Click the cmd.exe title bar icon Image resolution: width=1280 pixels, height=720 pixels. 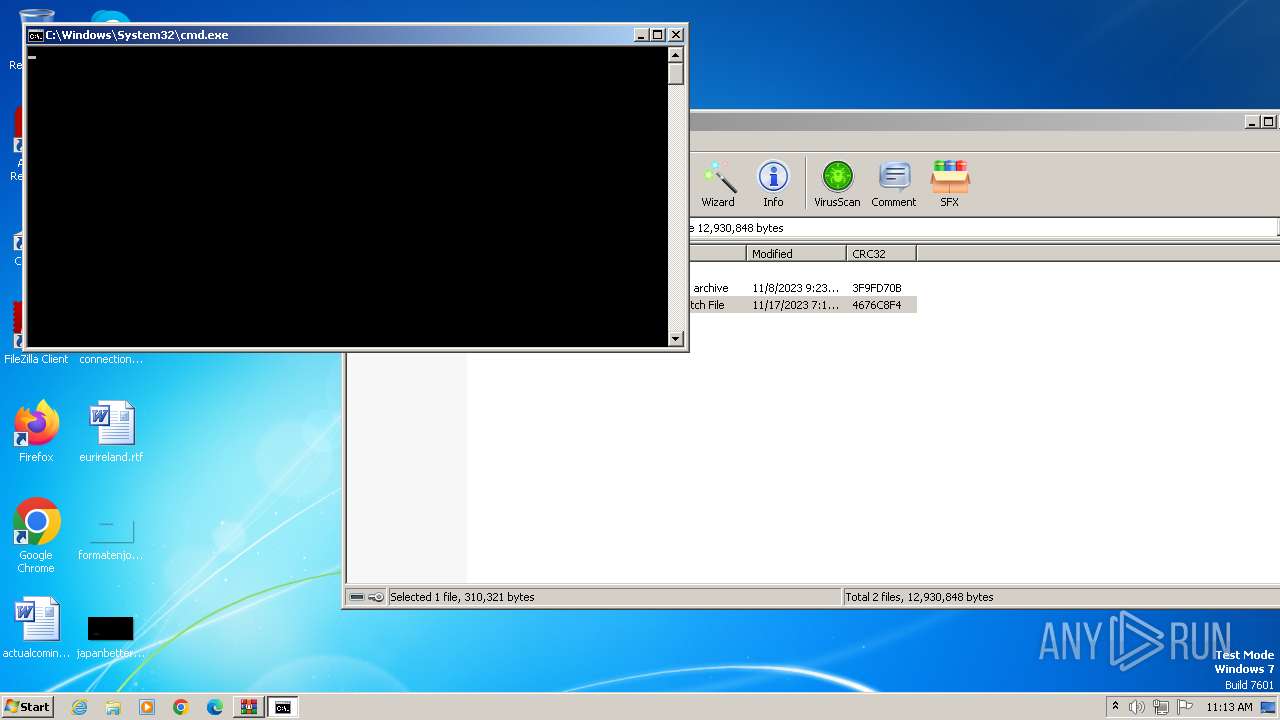tap(35, 35)
